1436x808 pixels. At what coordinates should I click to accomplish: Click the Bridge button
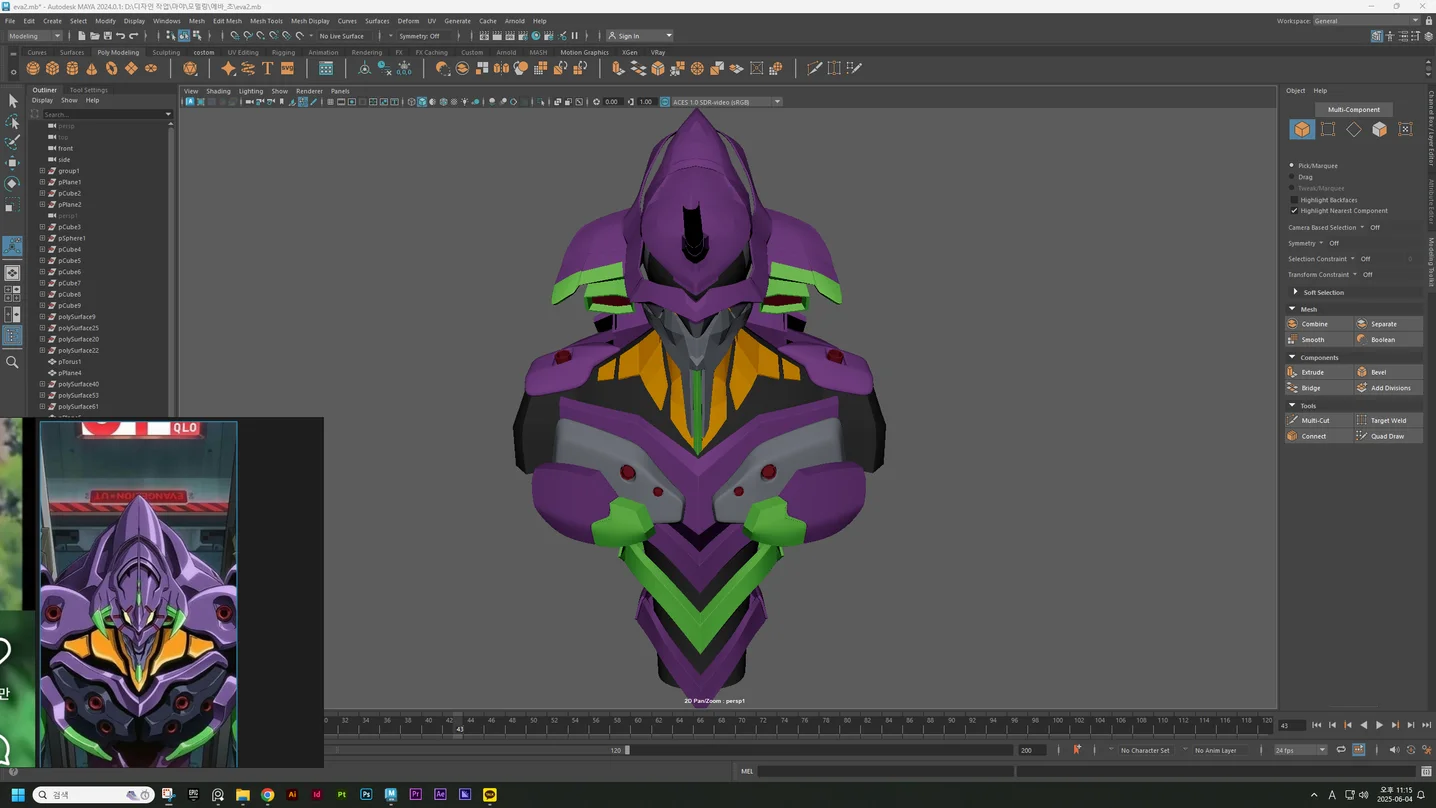click(x=1319, y=388)
